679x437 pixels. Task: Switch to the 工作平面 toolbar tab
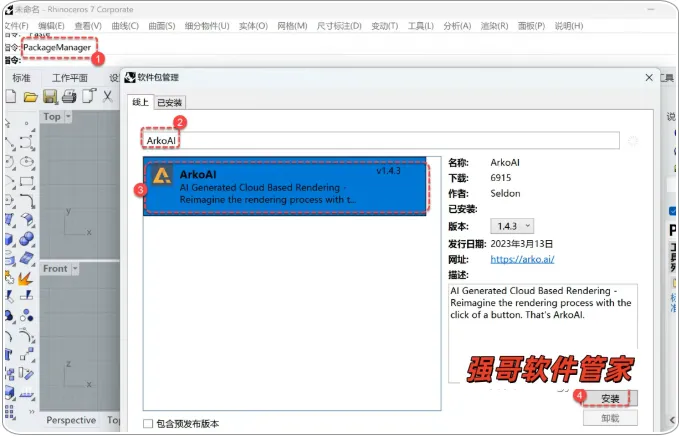coord(70,78)
